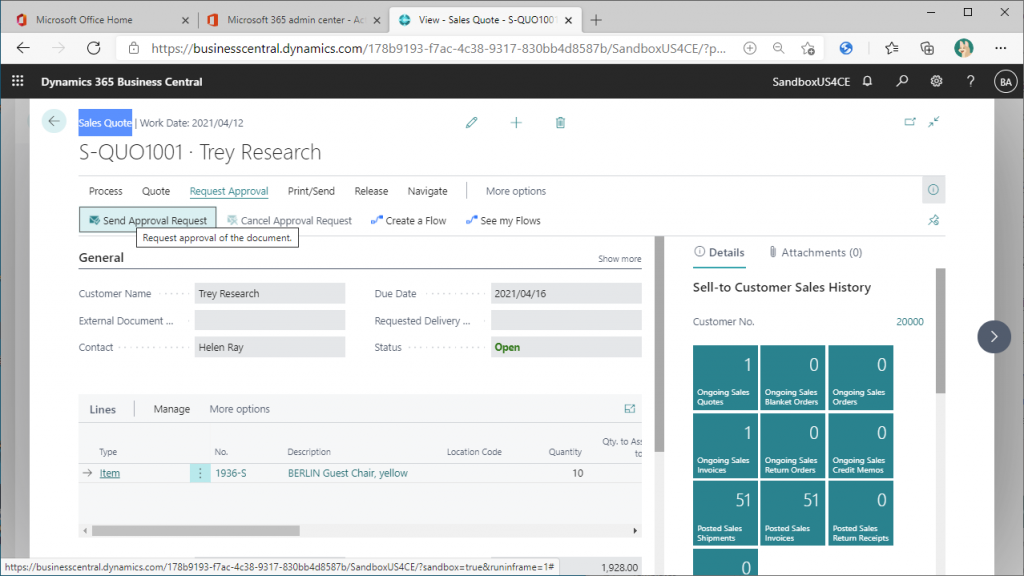
Task: Click the lines horizontal scrollbar thumb
Action: point(195,531)
